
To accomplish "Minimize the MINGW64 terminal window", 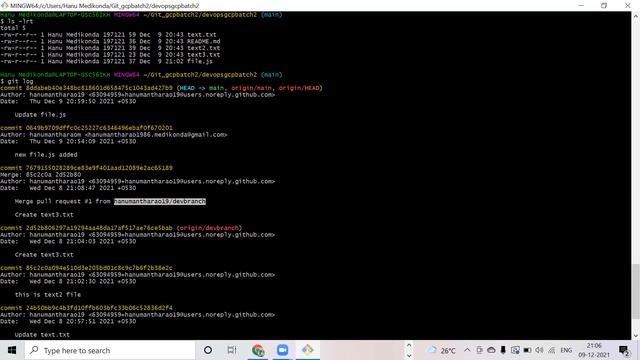I will coord(581,5).
